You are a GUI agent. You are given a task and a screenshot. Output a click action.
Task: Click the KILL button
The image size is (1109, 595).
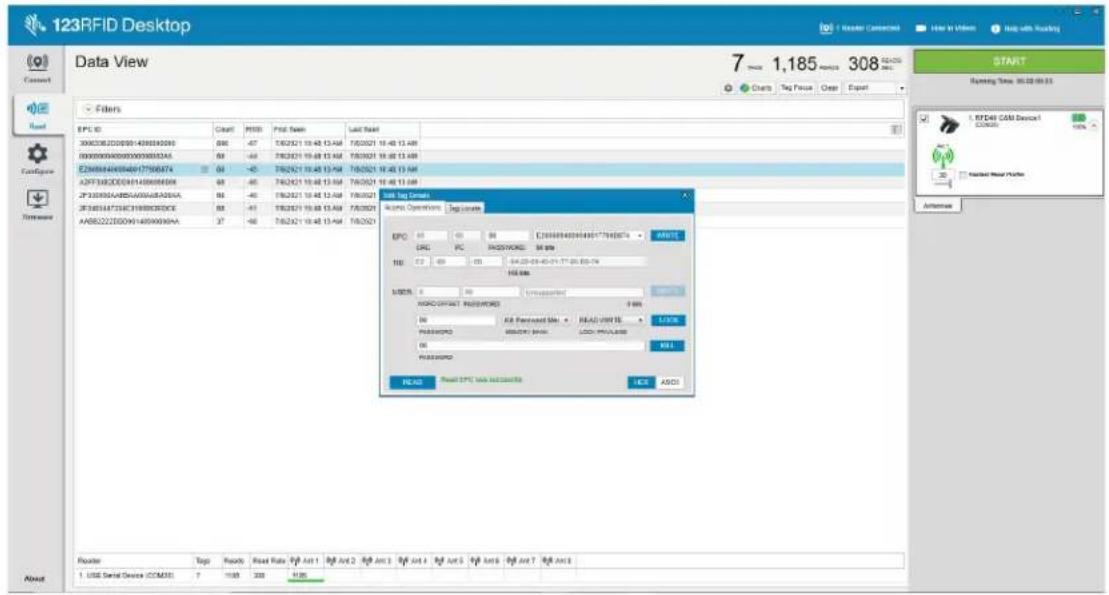pyautogui.click(x=667, y=346)
